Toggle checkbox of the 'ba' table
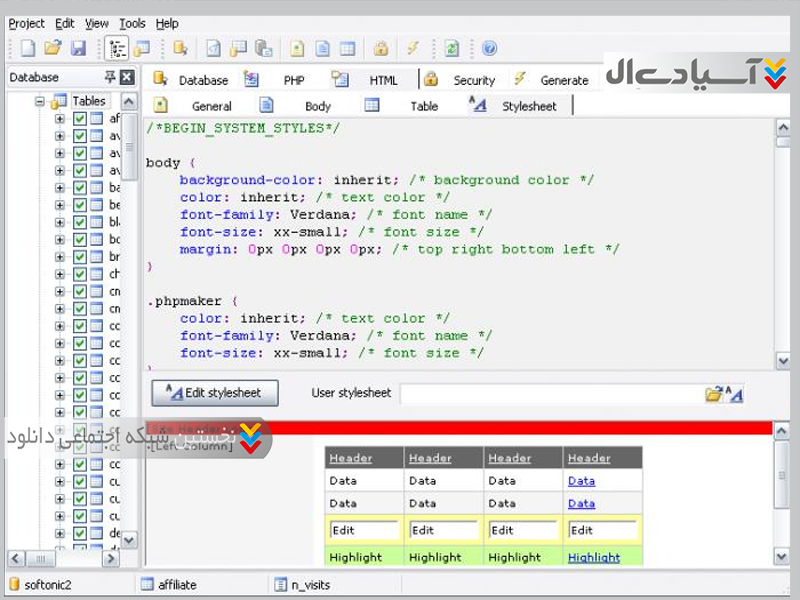800x600 pixels. (80, 187)
